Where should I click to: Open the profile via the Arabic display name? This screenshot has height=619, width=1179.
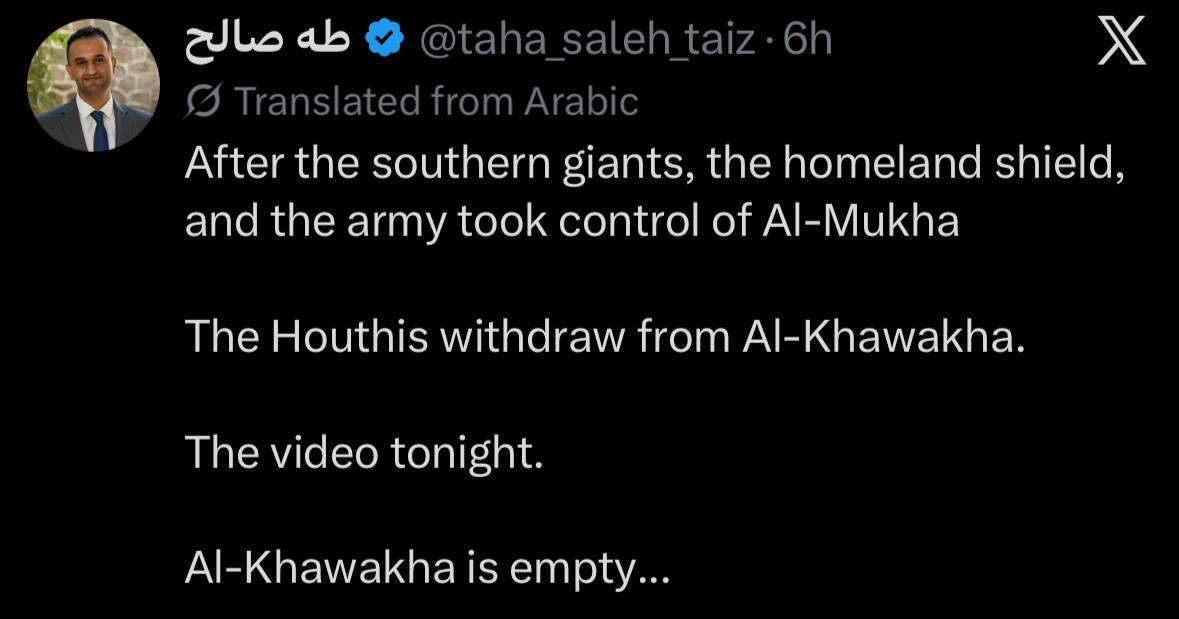pyautogui.click(x=268, y=41)
